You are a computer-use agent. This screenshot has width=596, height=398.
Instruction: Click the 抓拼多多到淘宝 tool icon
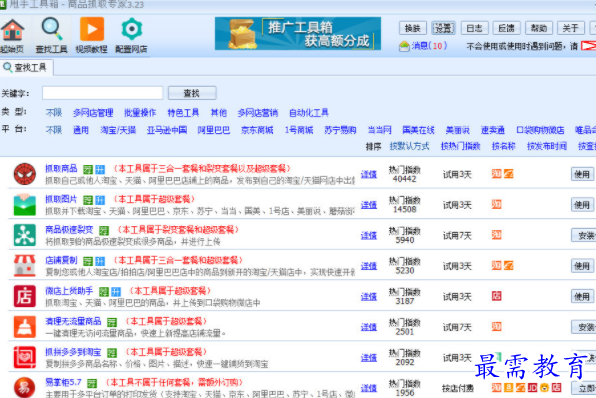(x=25, y=357)
